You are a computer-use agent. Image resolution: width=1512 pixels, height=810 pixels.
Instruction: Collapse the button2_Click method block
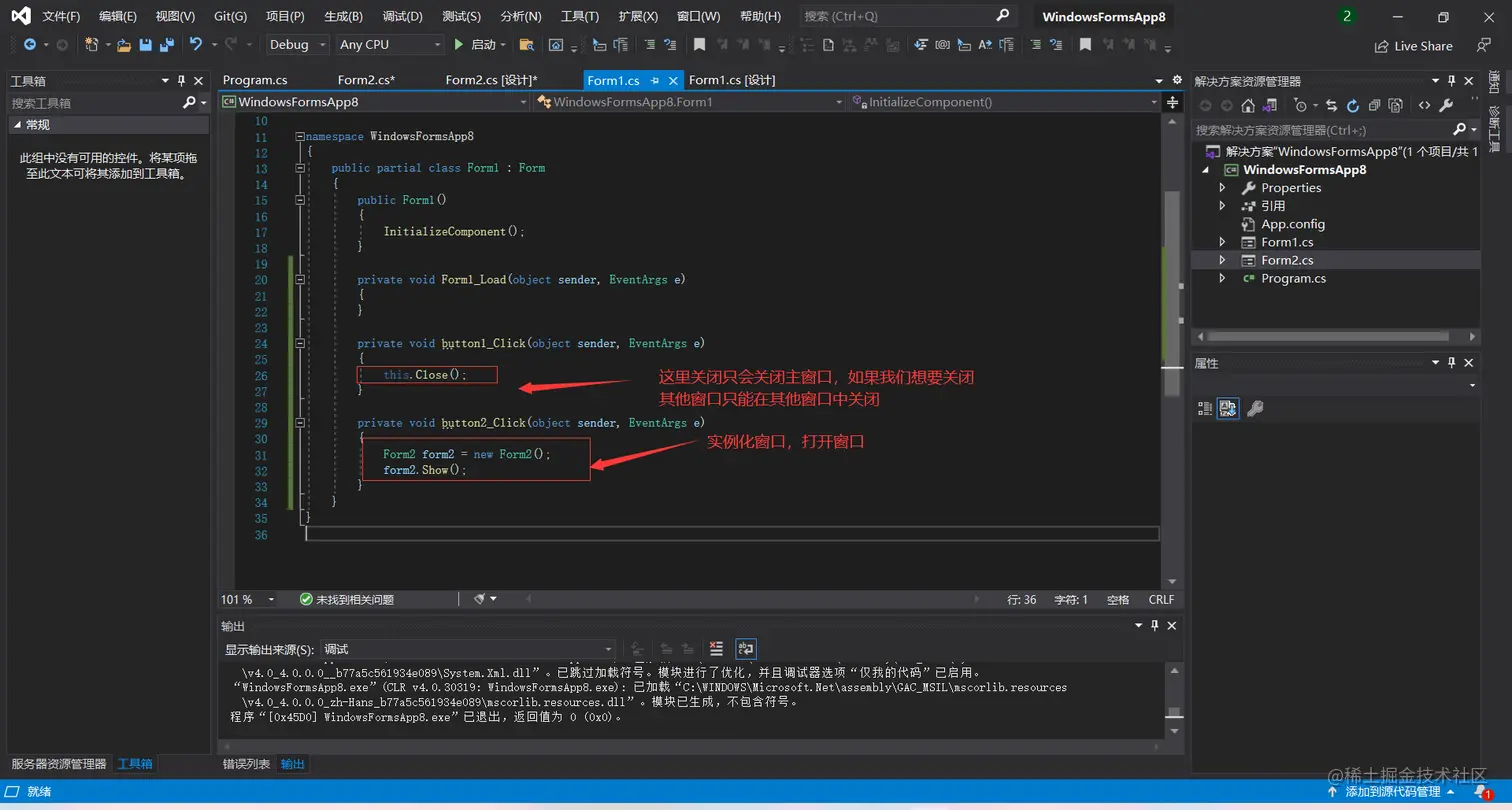tap(300, 423)
